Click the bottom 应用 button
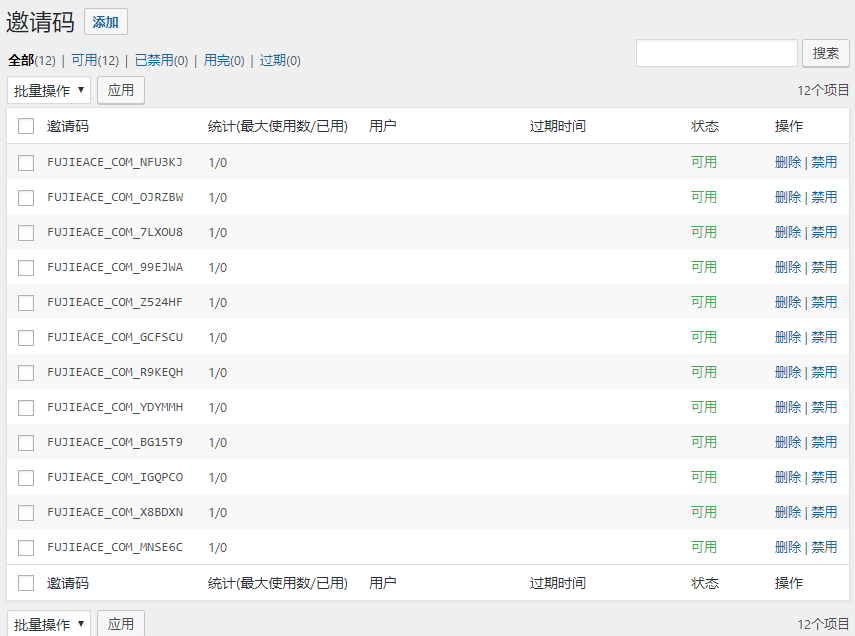855x636 pixels. [121, 624]
